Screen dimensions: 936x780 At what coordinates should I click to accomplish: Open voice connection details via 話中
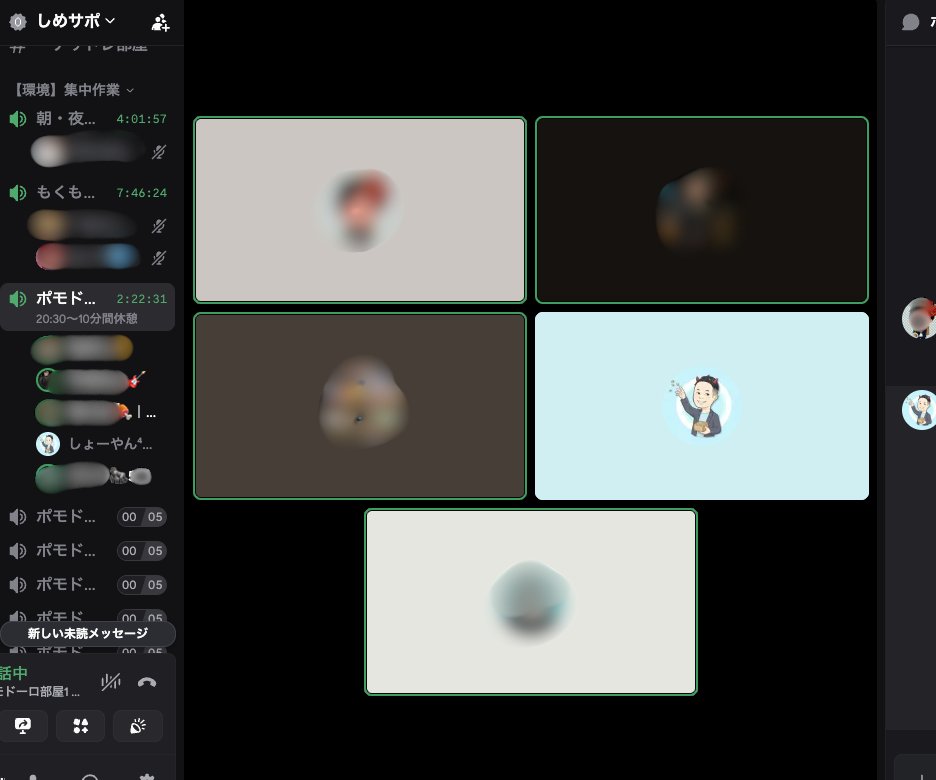[14, 673]
